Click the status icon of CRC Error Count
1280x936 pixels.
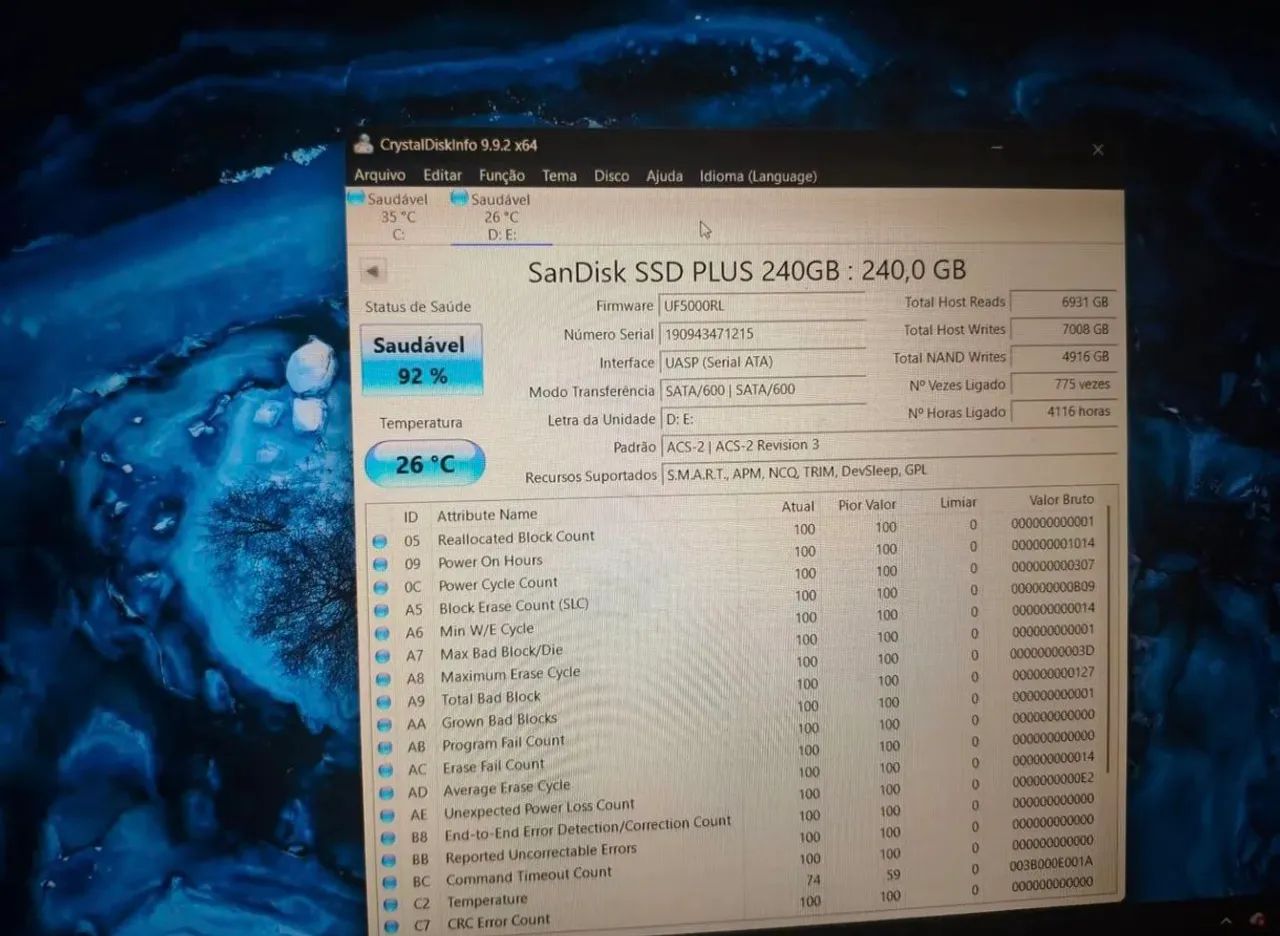(391, 925)
